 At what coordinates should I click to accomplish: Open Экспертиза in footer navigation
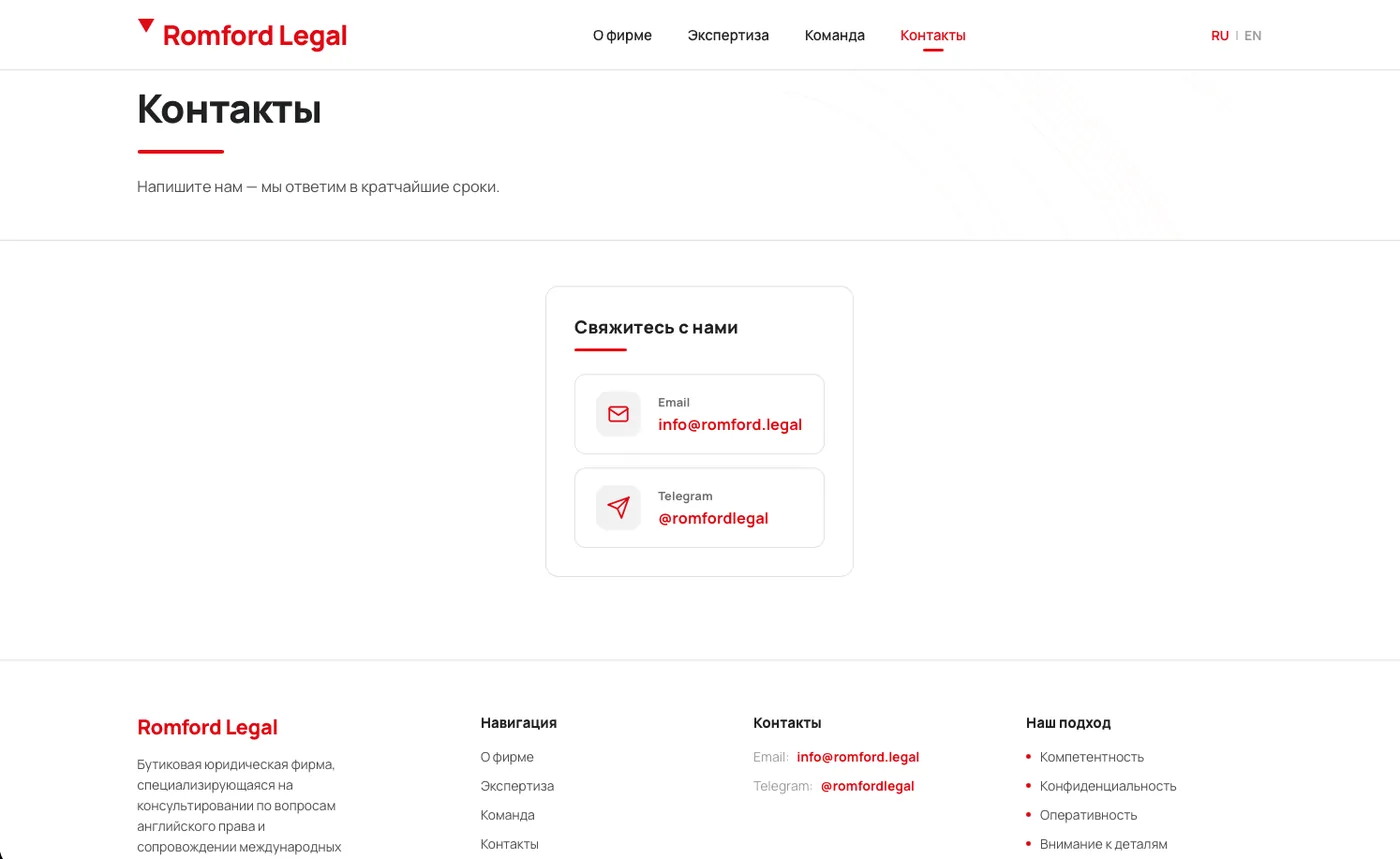[517, 786]
